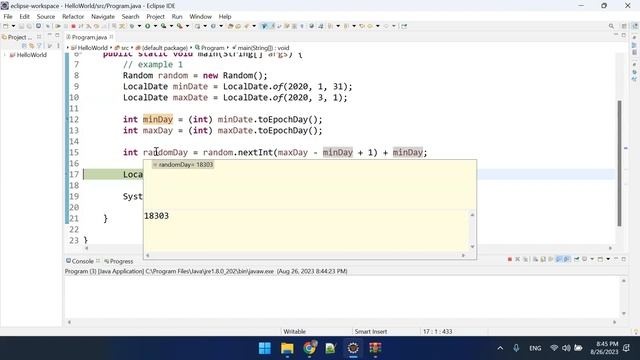Toggle Word Wrap in Console toolbar

[551, 259]
